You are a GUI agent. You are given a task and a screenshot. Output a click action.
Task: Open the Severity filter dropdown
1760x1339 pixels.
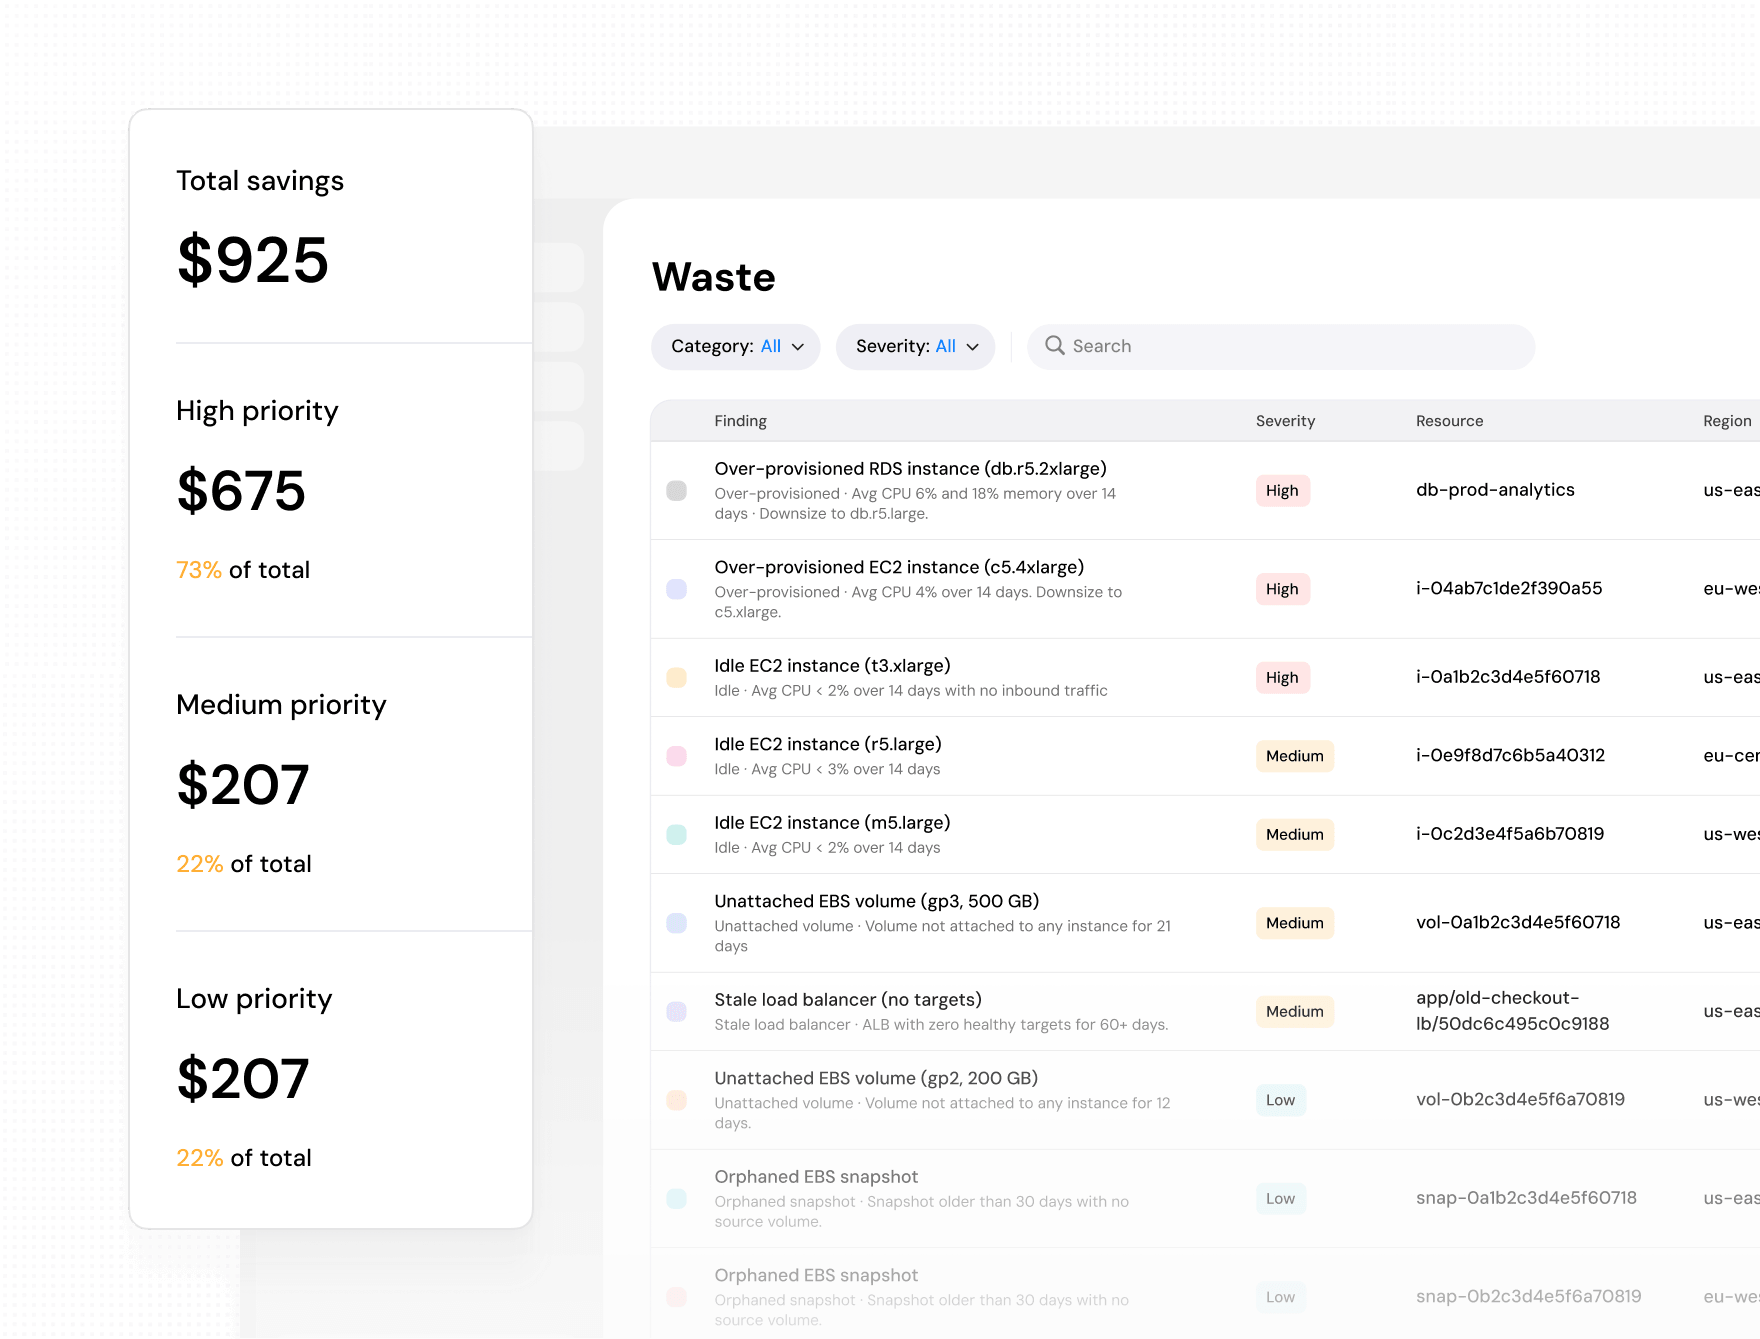[916, 346]
